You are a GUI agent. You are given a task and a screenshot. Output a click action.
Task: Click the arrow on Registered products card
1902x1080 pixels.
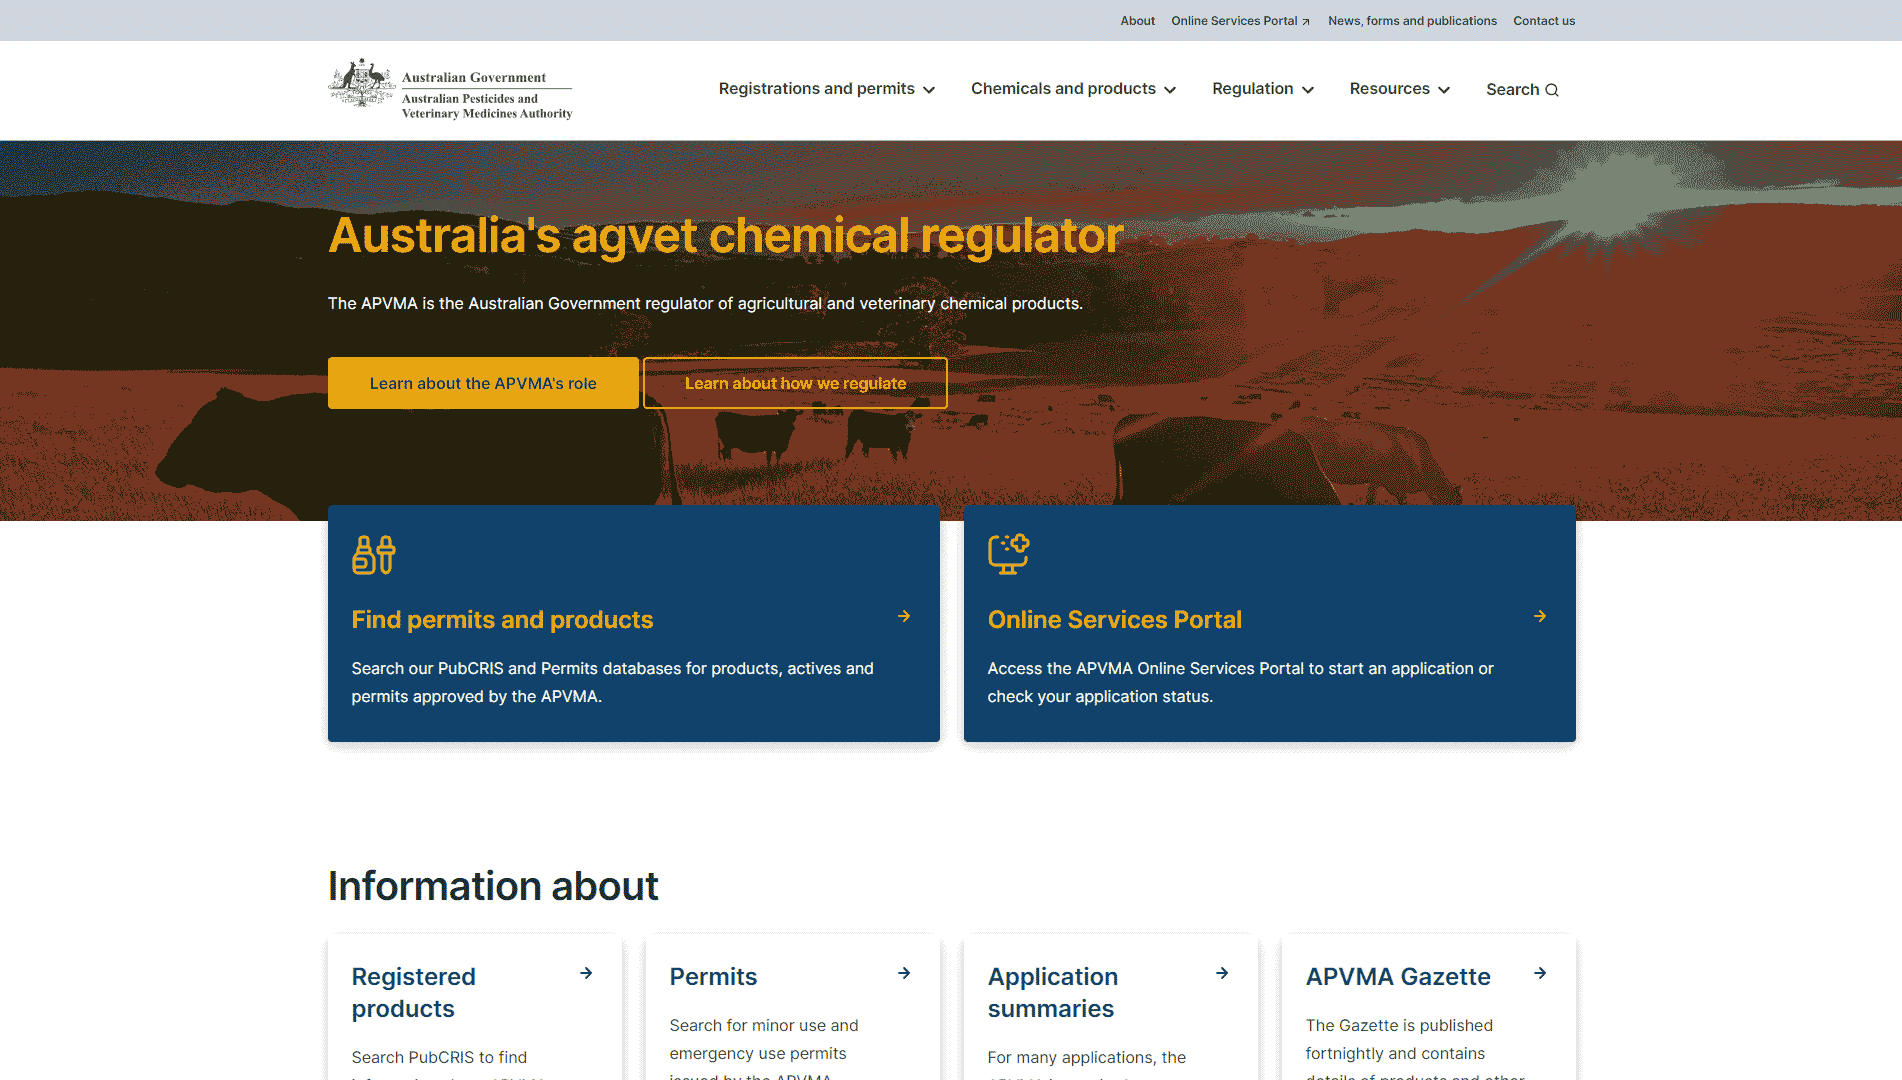[586, 973]
